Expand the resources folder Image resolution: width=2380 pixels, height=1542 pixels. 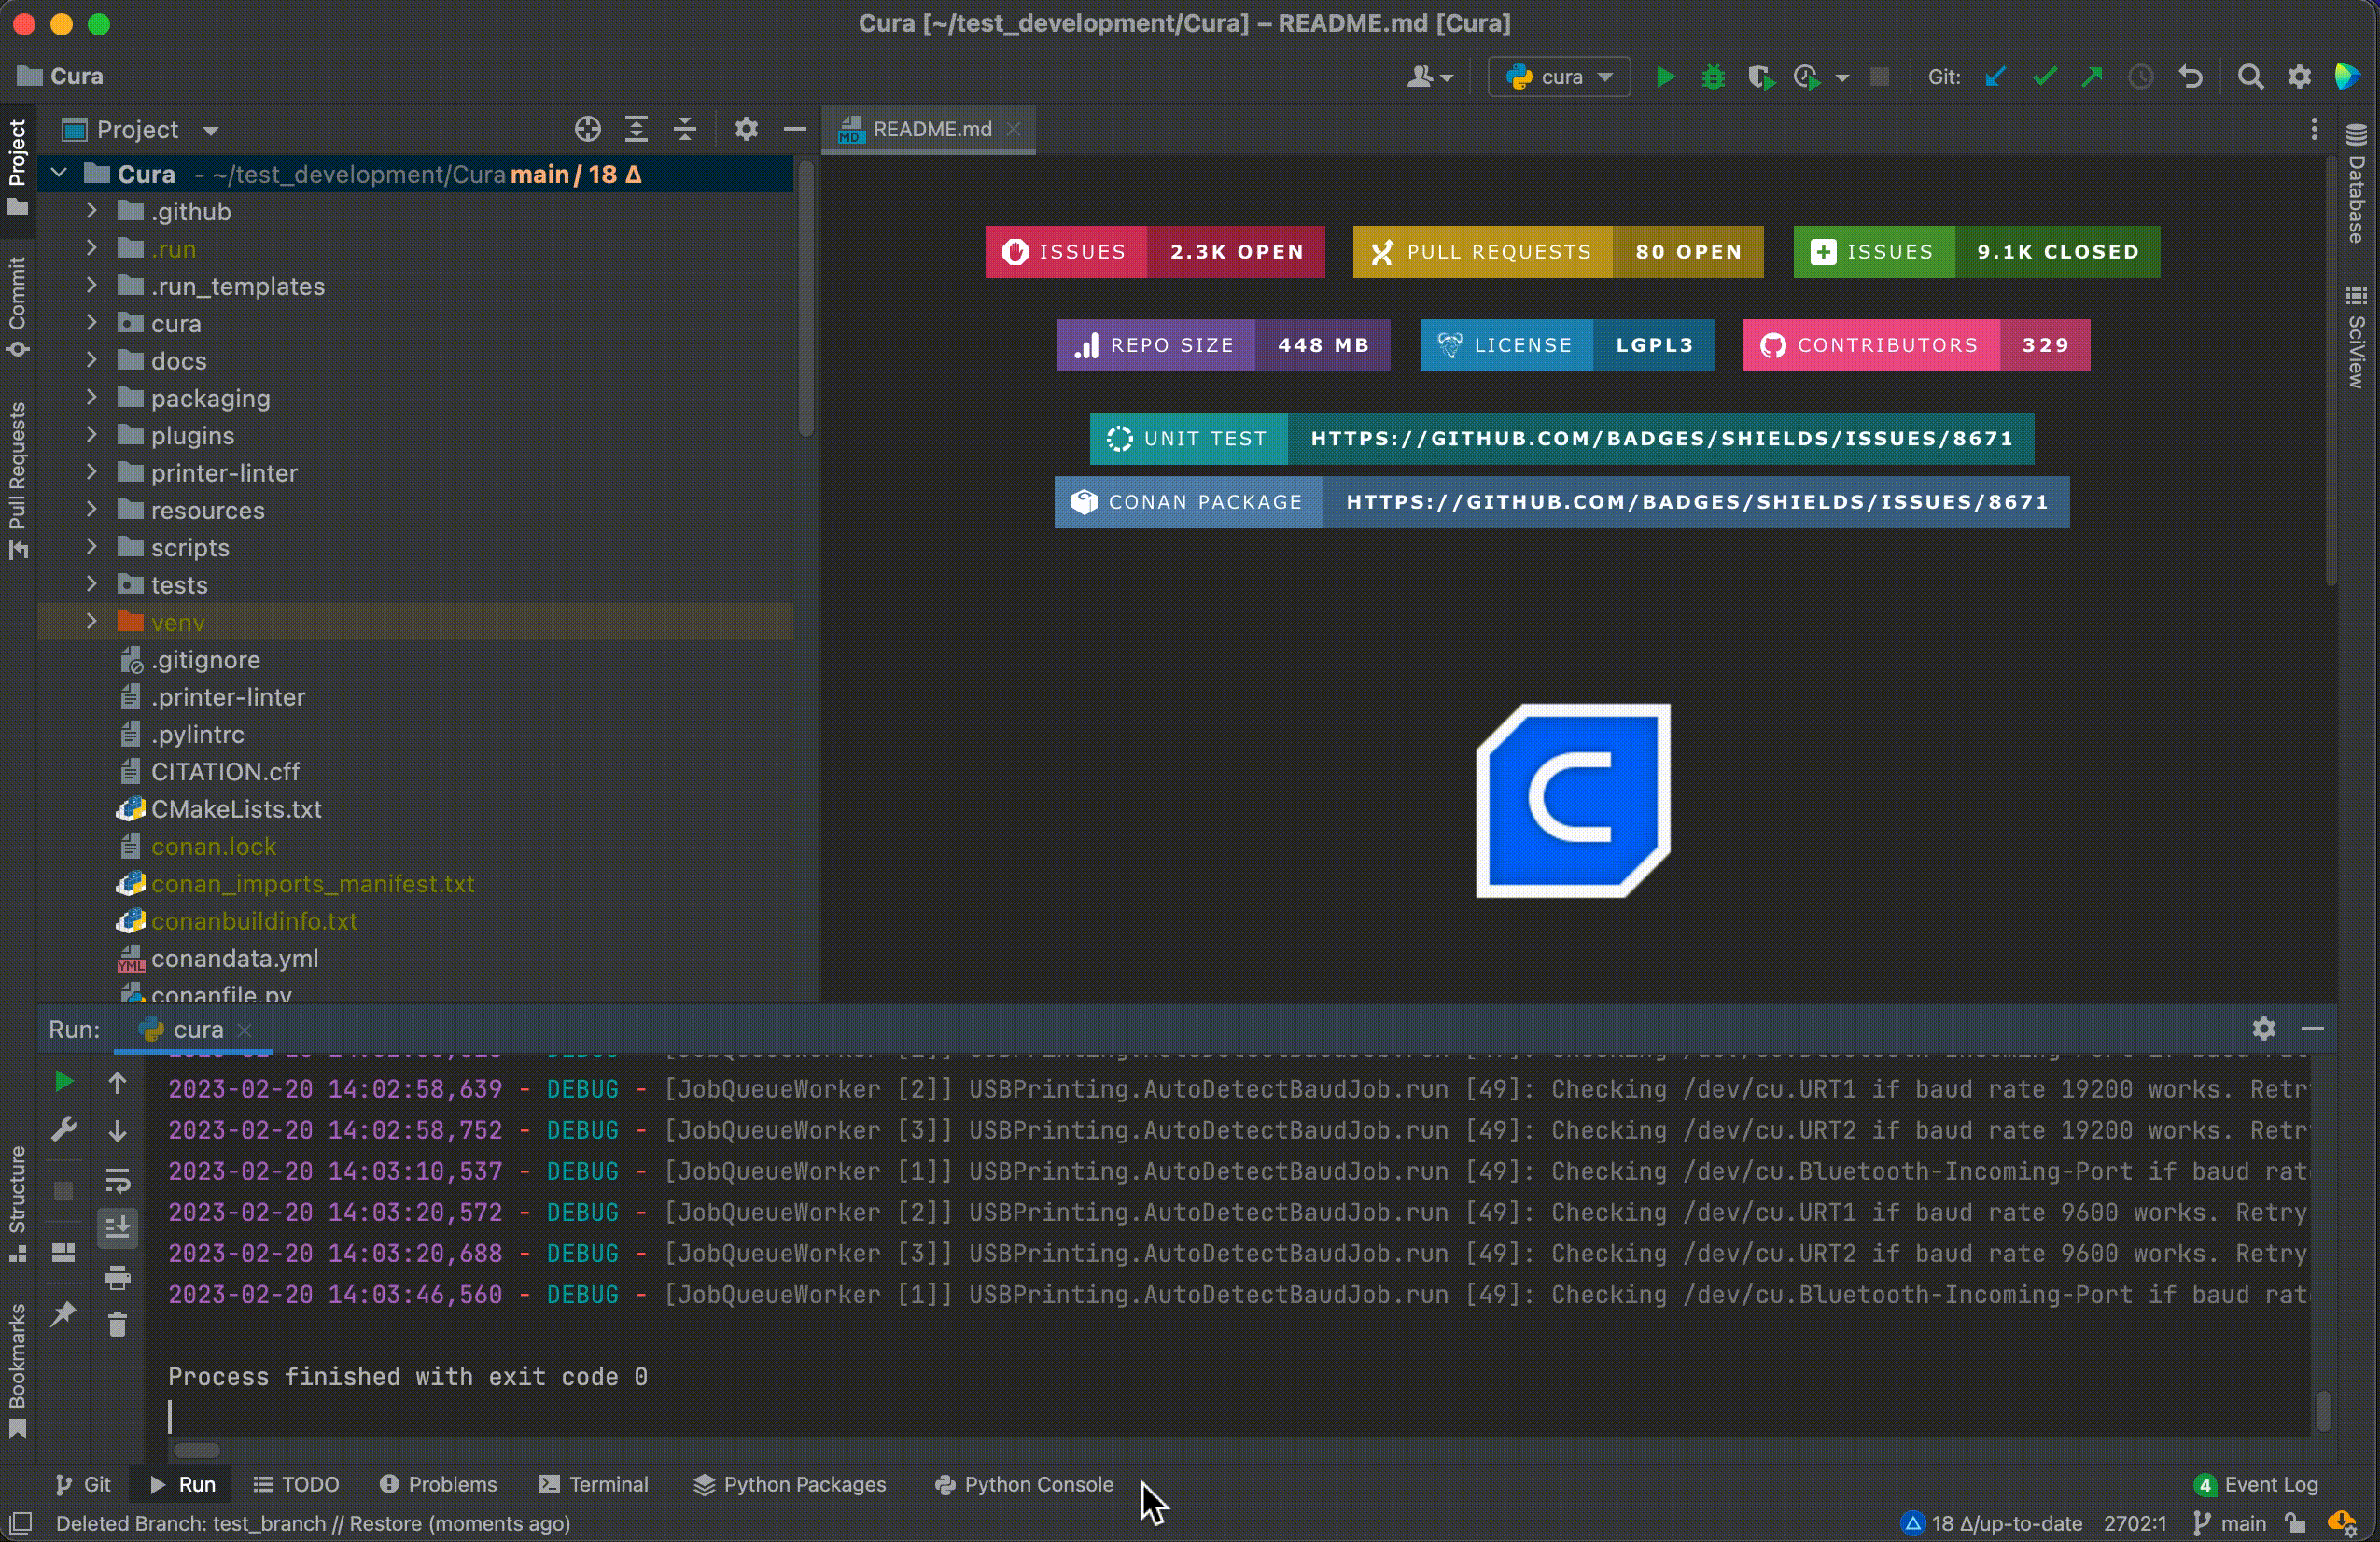(91, 509)
